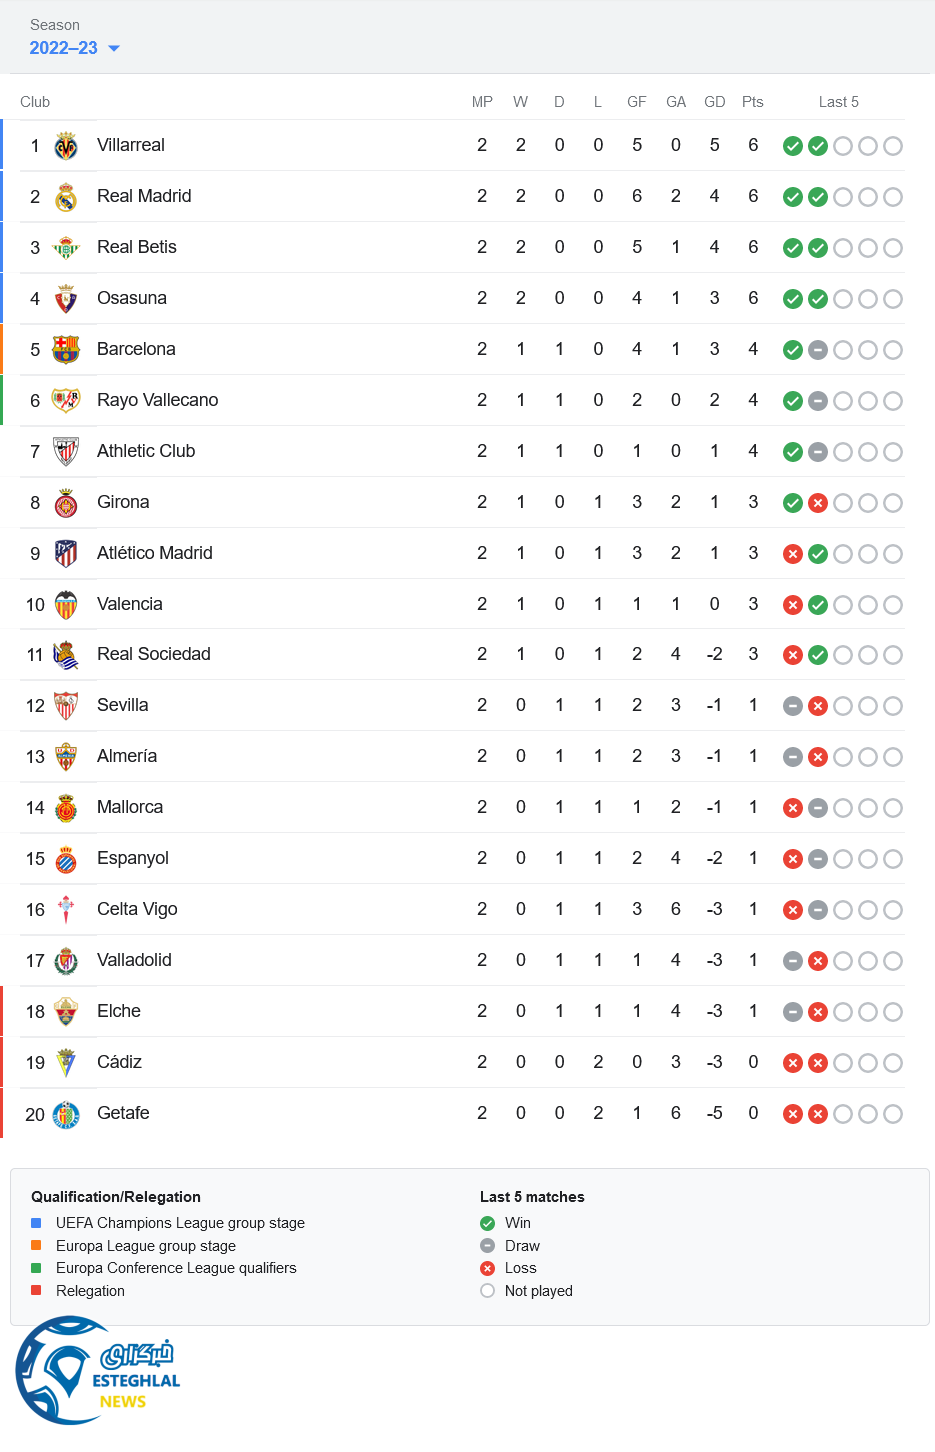Click the GD column header
This screenshot has height=1452, width=935.
coord(714,102)
